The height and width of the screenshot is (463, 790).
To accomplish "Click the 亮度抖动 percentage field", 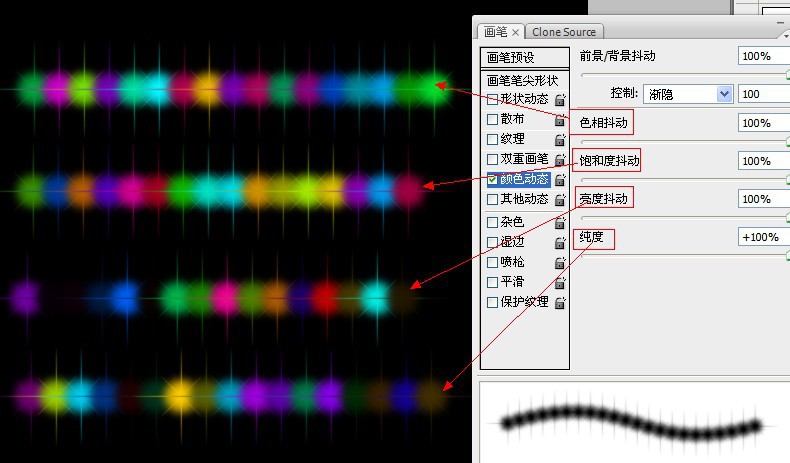I will click(764, 199).
